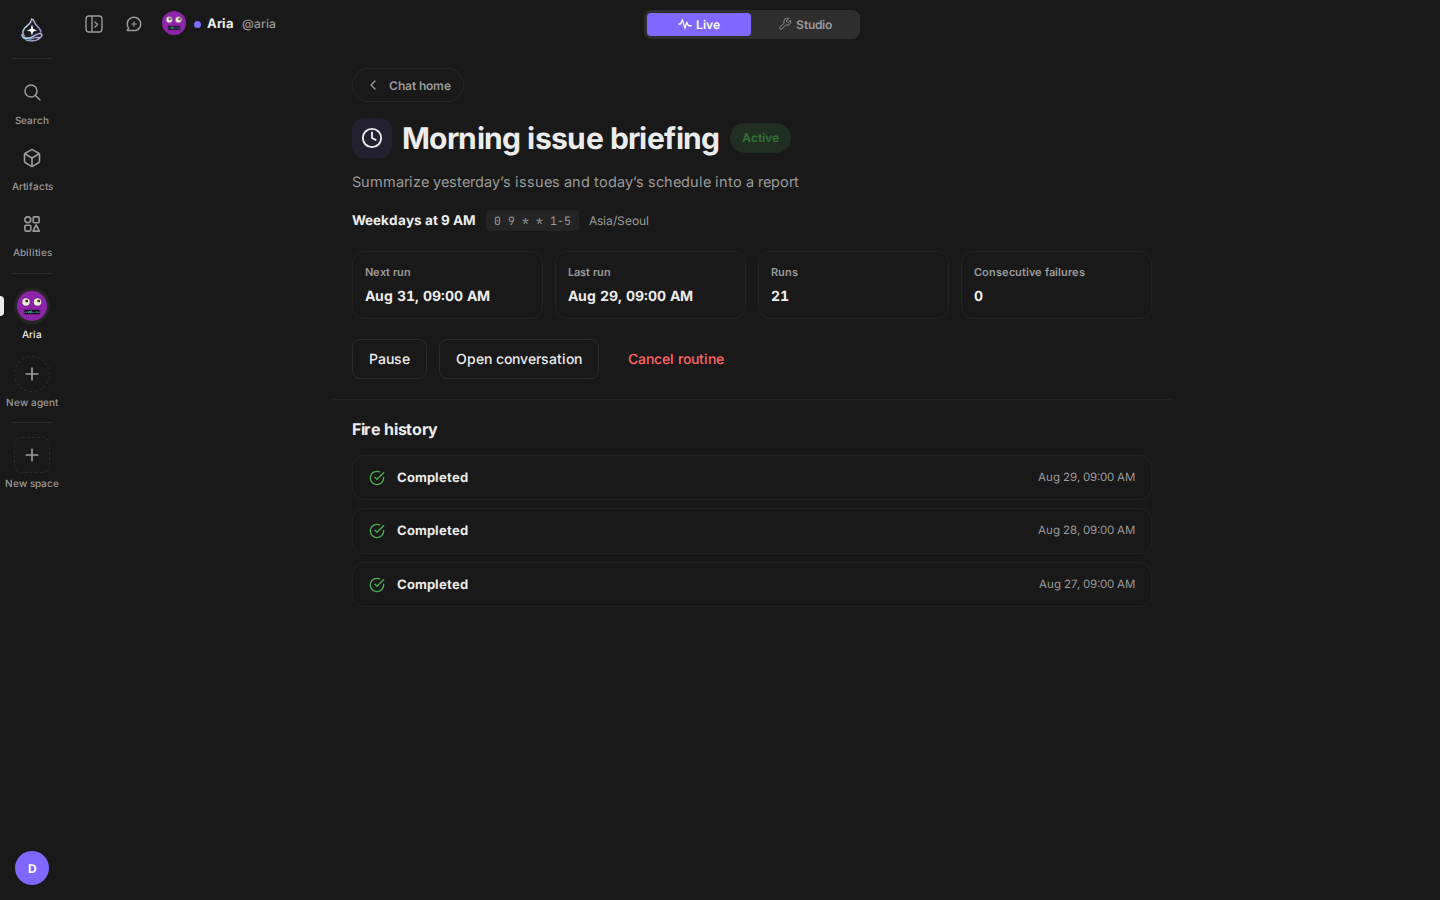Switch to Live mode
The height and width of the screenshot is (900, 1440).
(699, 24)
